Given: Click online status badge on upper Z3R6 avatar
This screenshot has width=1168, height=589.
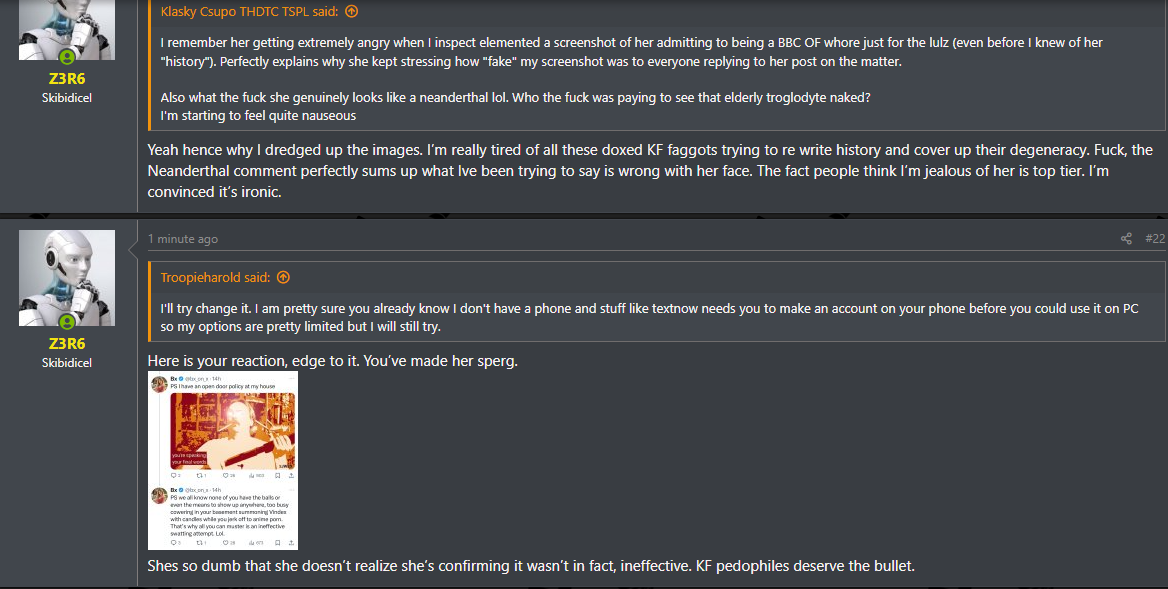Looking at the screenshot, I should click(67, 57).
